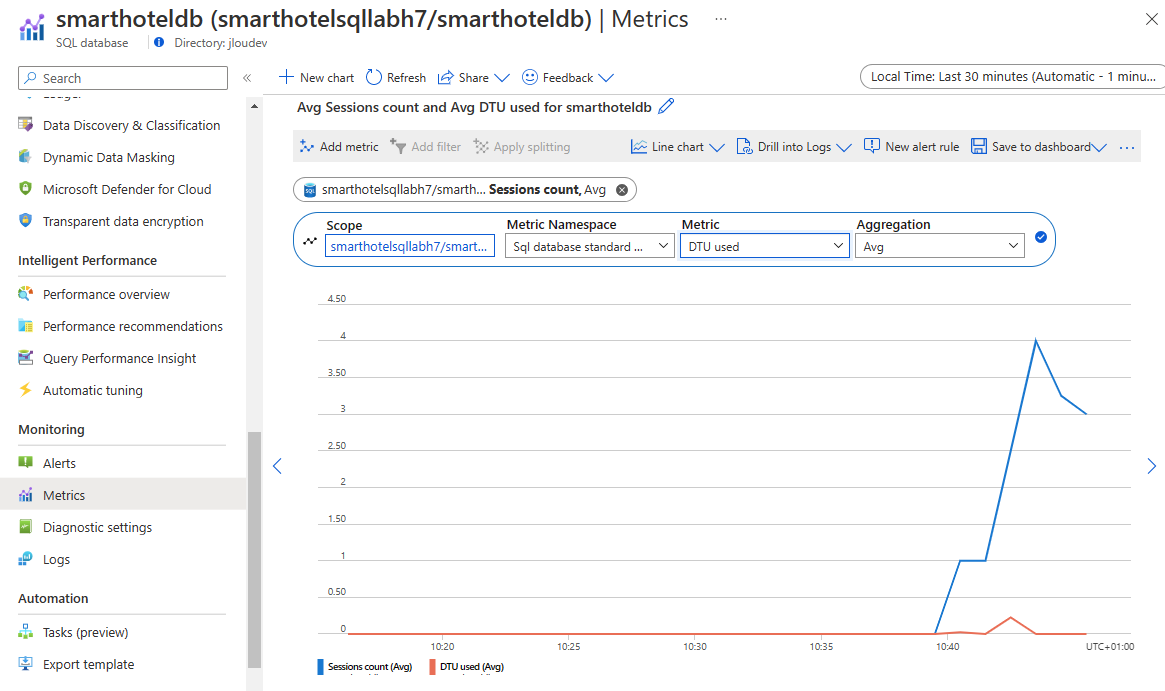Click the sidebar vertical scrollbar thumb
Viewport: 1165px width, 691px height.
[x=254, y=550]
